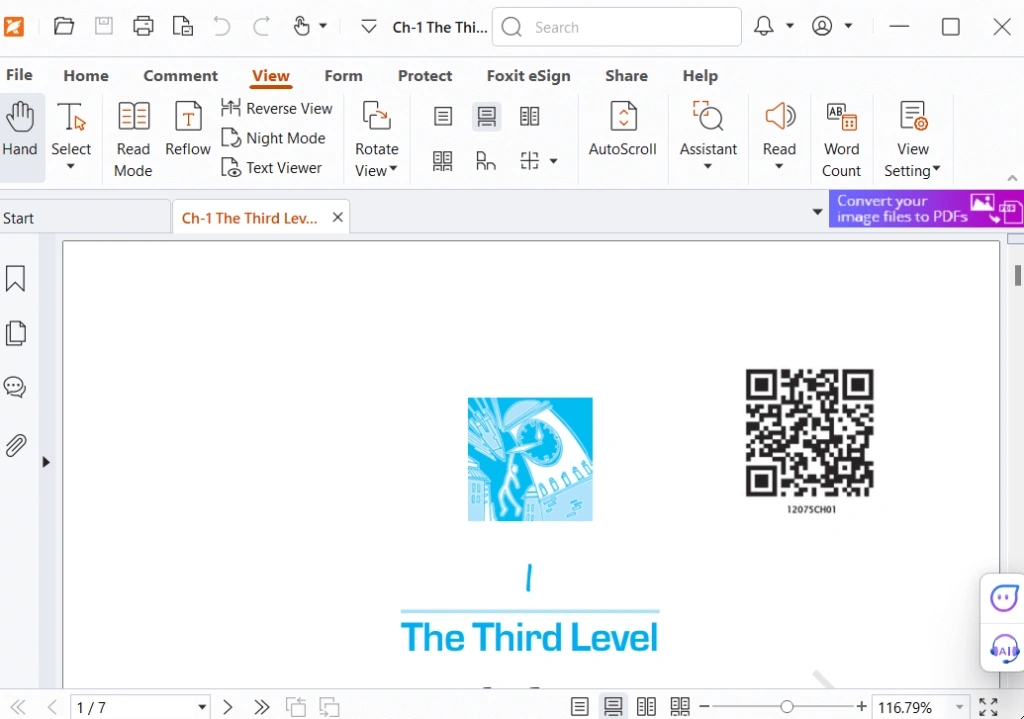Select facing pages view in ribbon
Screen dimensions: 1024x719
[x=530, y=117]
